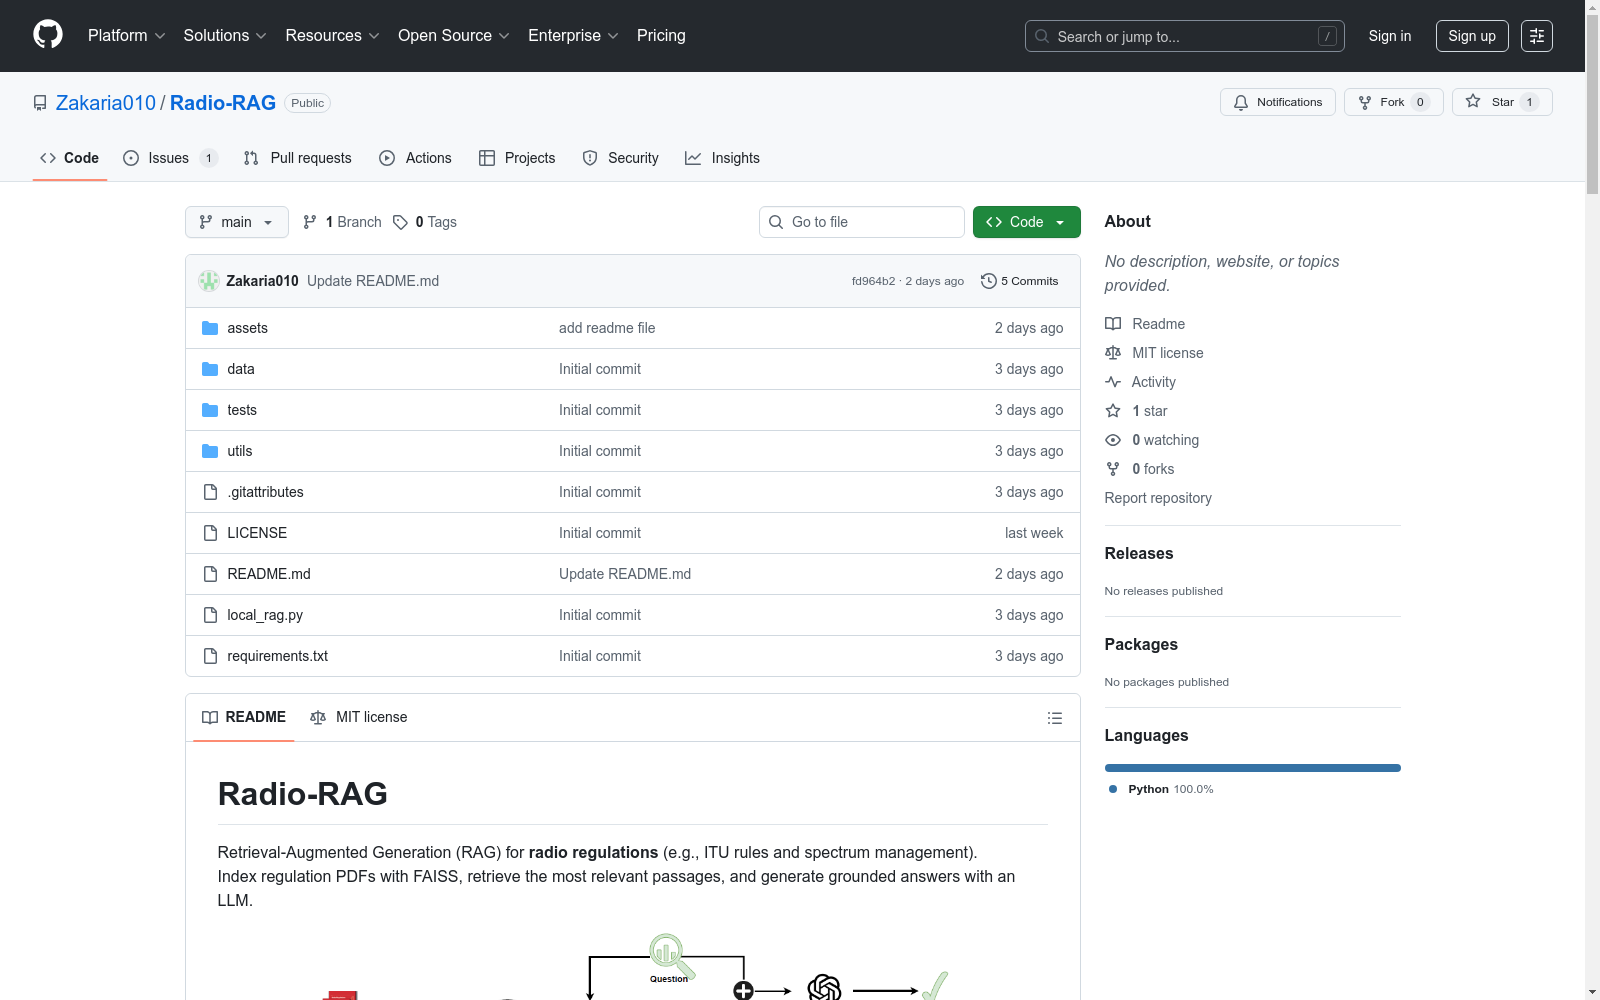Click the book icon beside Readme

(x=1113, y=324)
